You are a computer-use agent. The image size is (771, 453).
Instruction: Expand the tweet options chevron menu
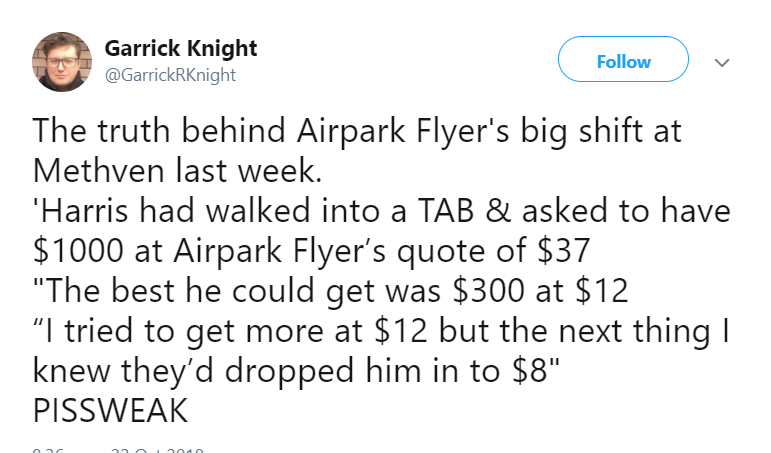[x=721, y=63]
